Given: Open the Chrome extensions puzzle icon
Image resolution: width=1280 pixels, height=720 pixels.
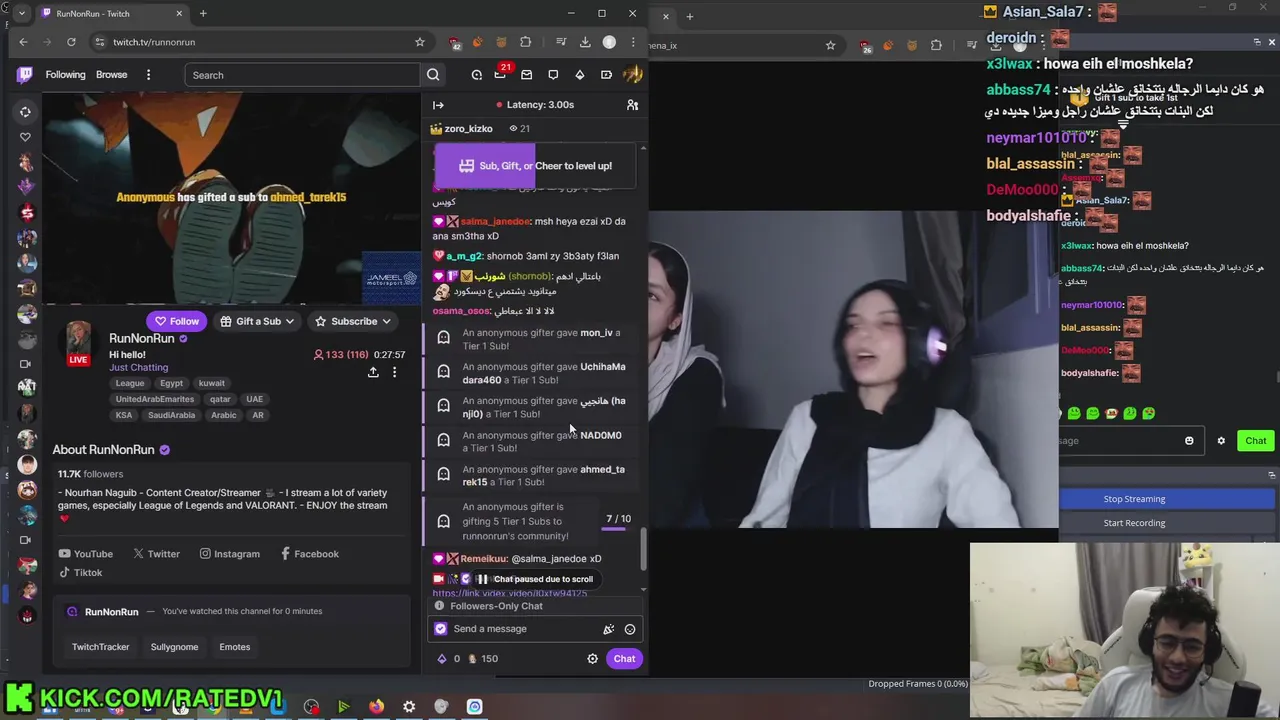Looking at the screenshot, I should click(526, 42).
